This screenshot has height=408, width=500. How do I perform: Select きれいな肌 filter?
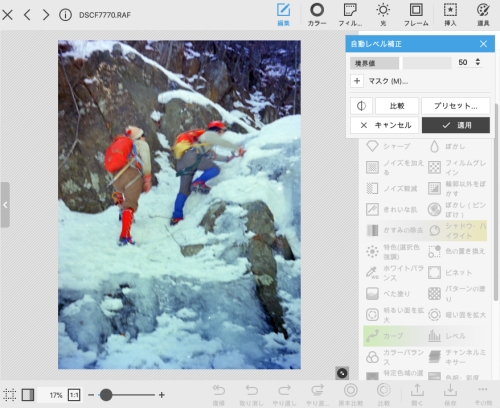392,210
